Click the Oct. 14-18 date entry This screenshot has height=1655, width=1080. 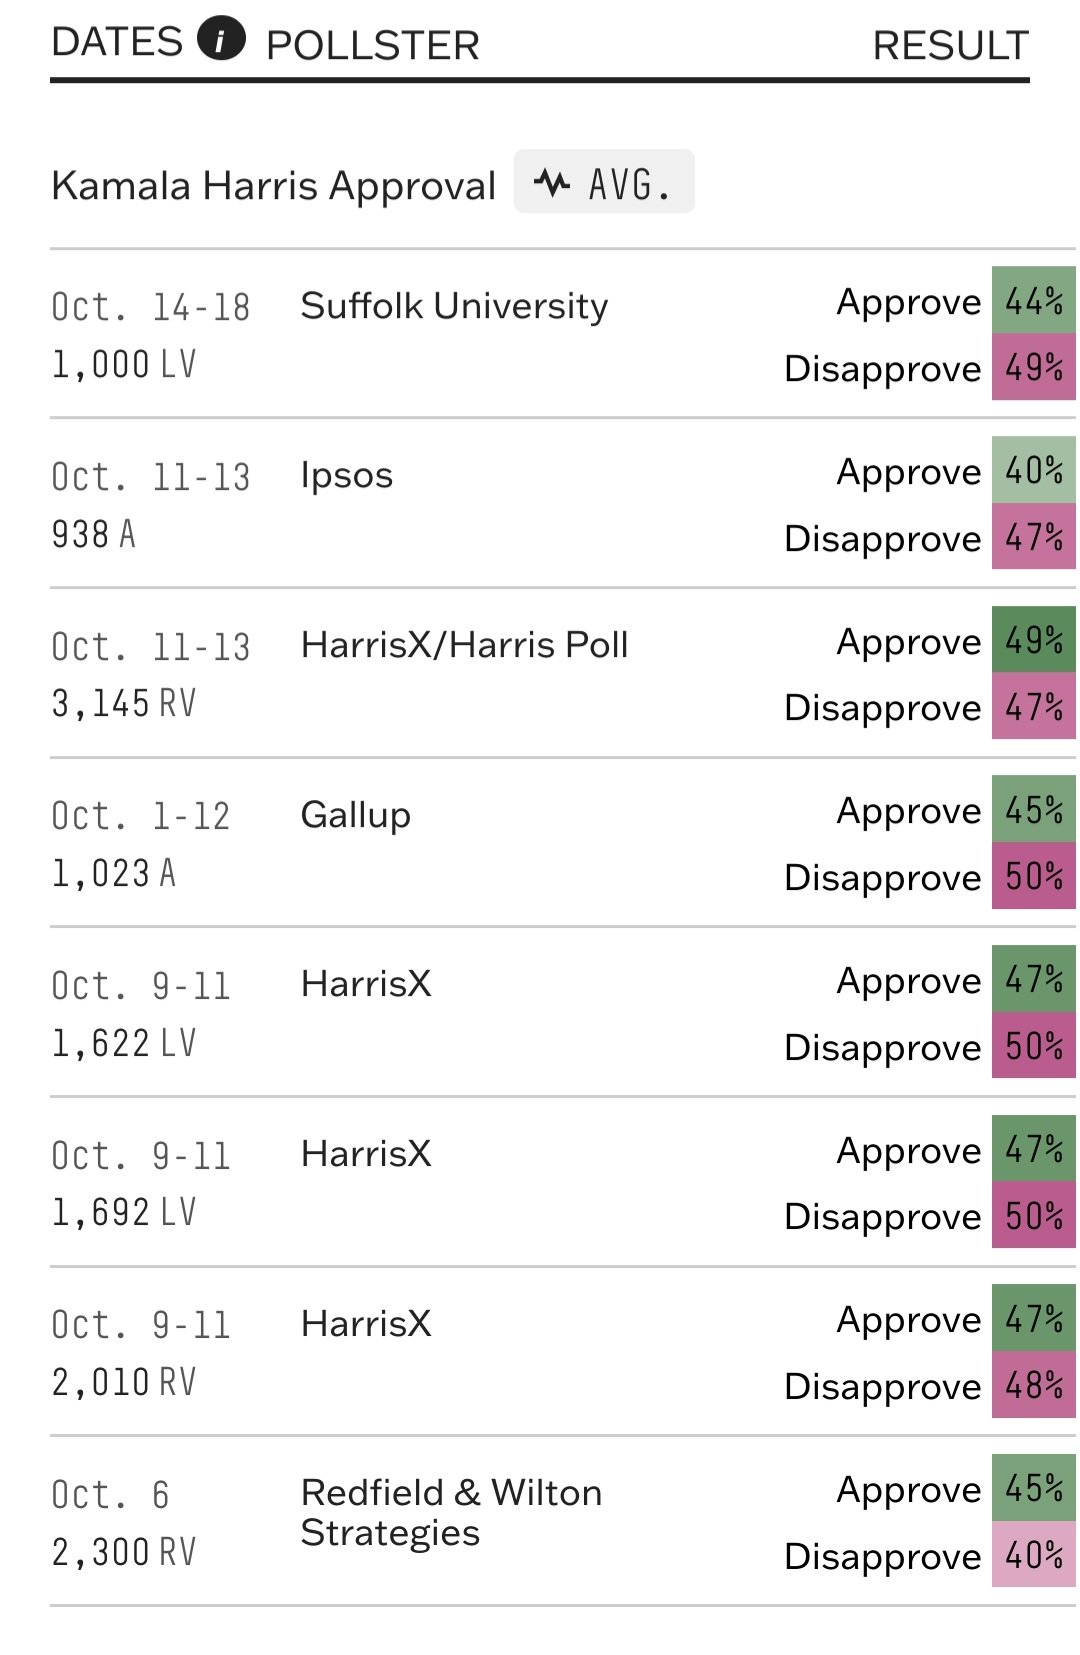pyautogui.click(x=151, y=307)
